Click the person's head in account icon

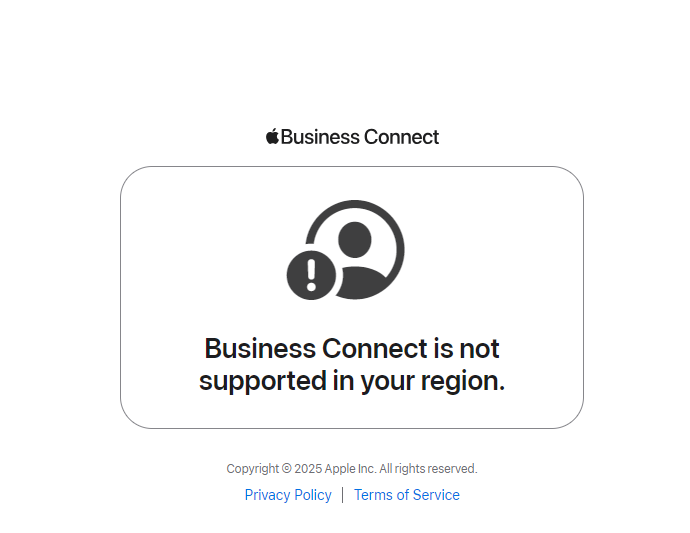(x=355, y=240)
